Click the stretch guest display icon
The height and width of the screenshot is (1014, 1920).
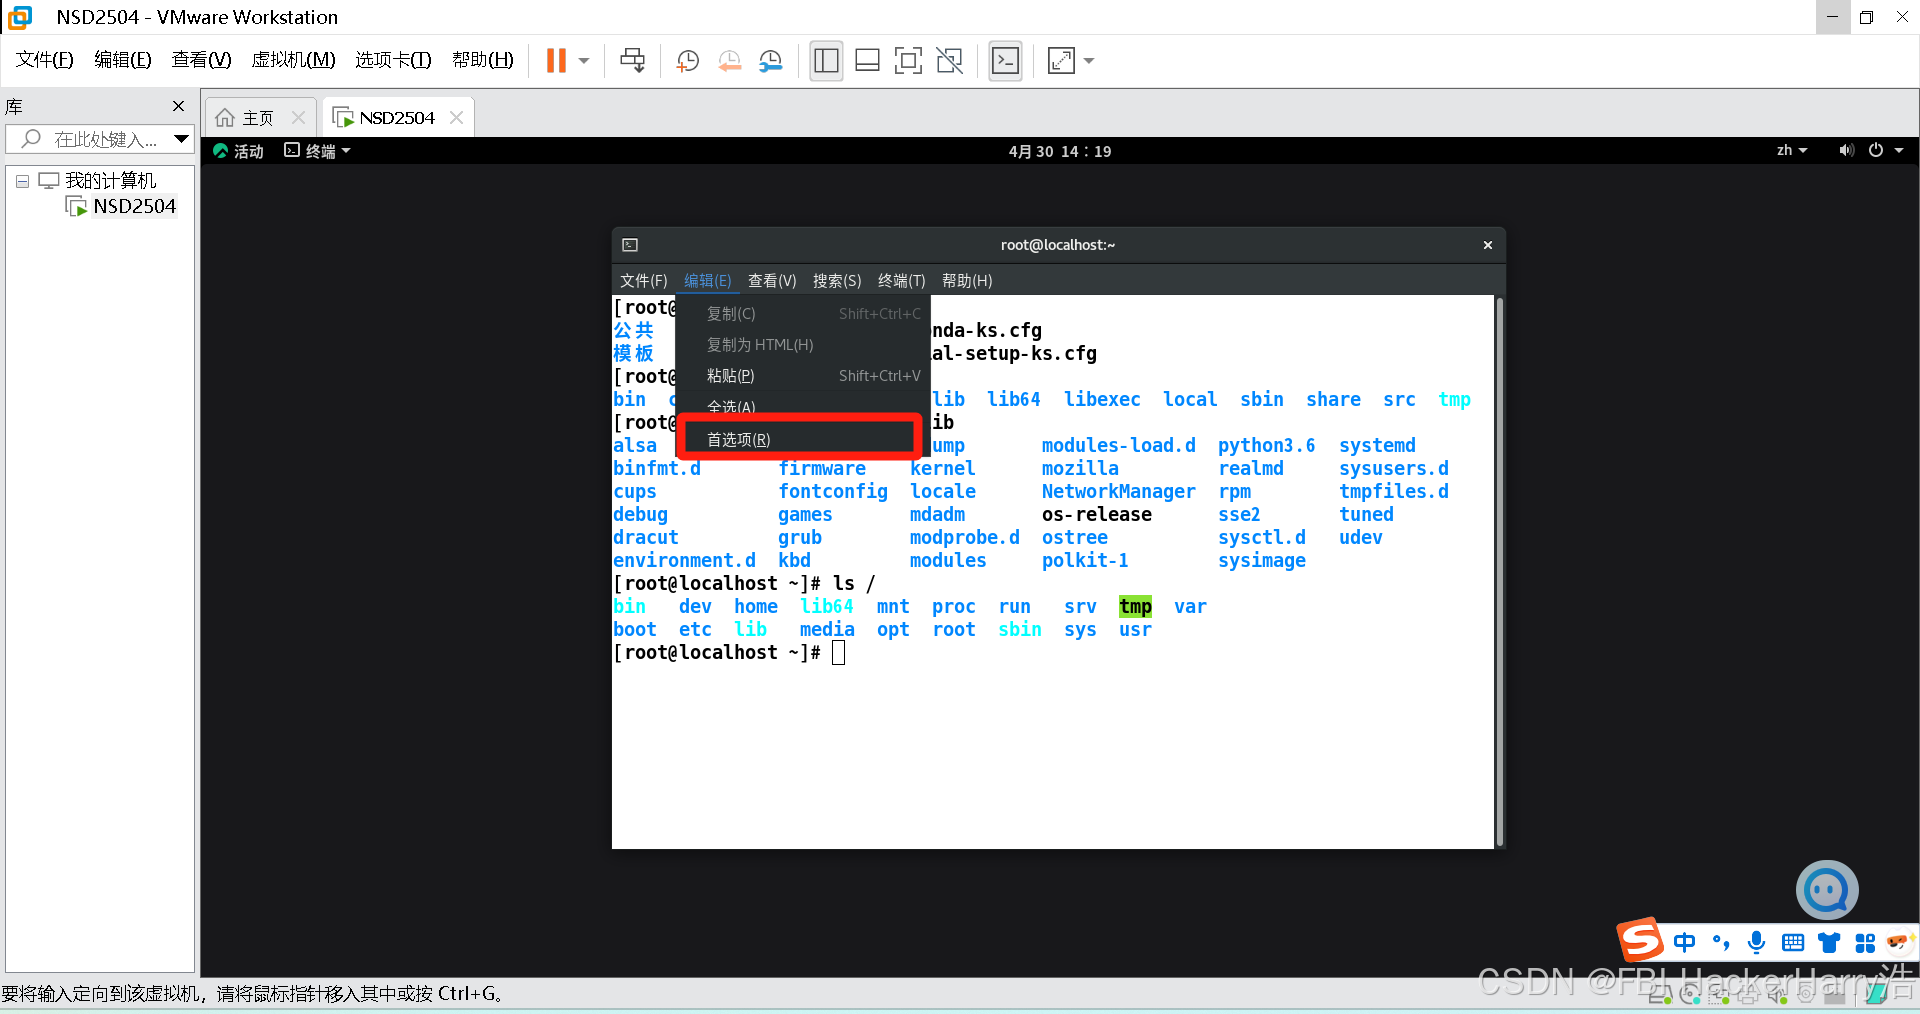click(1061, 61)
